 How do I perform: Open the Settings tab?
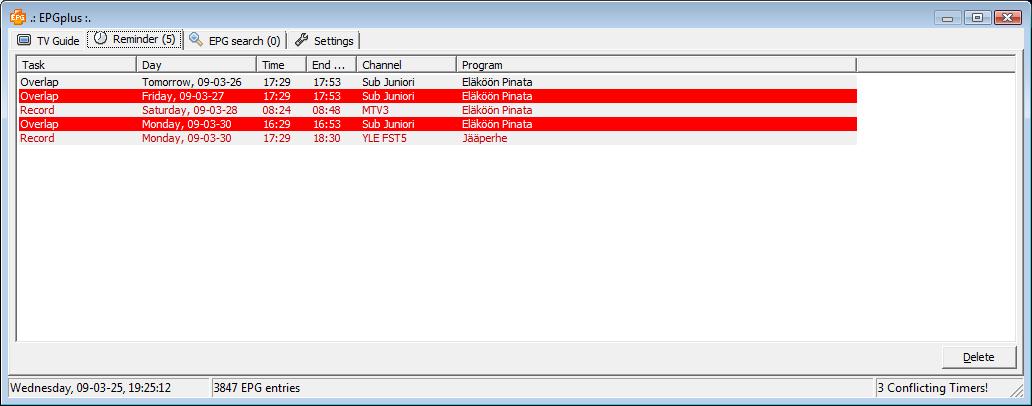(x=325, y=41)
